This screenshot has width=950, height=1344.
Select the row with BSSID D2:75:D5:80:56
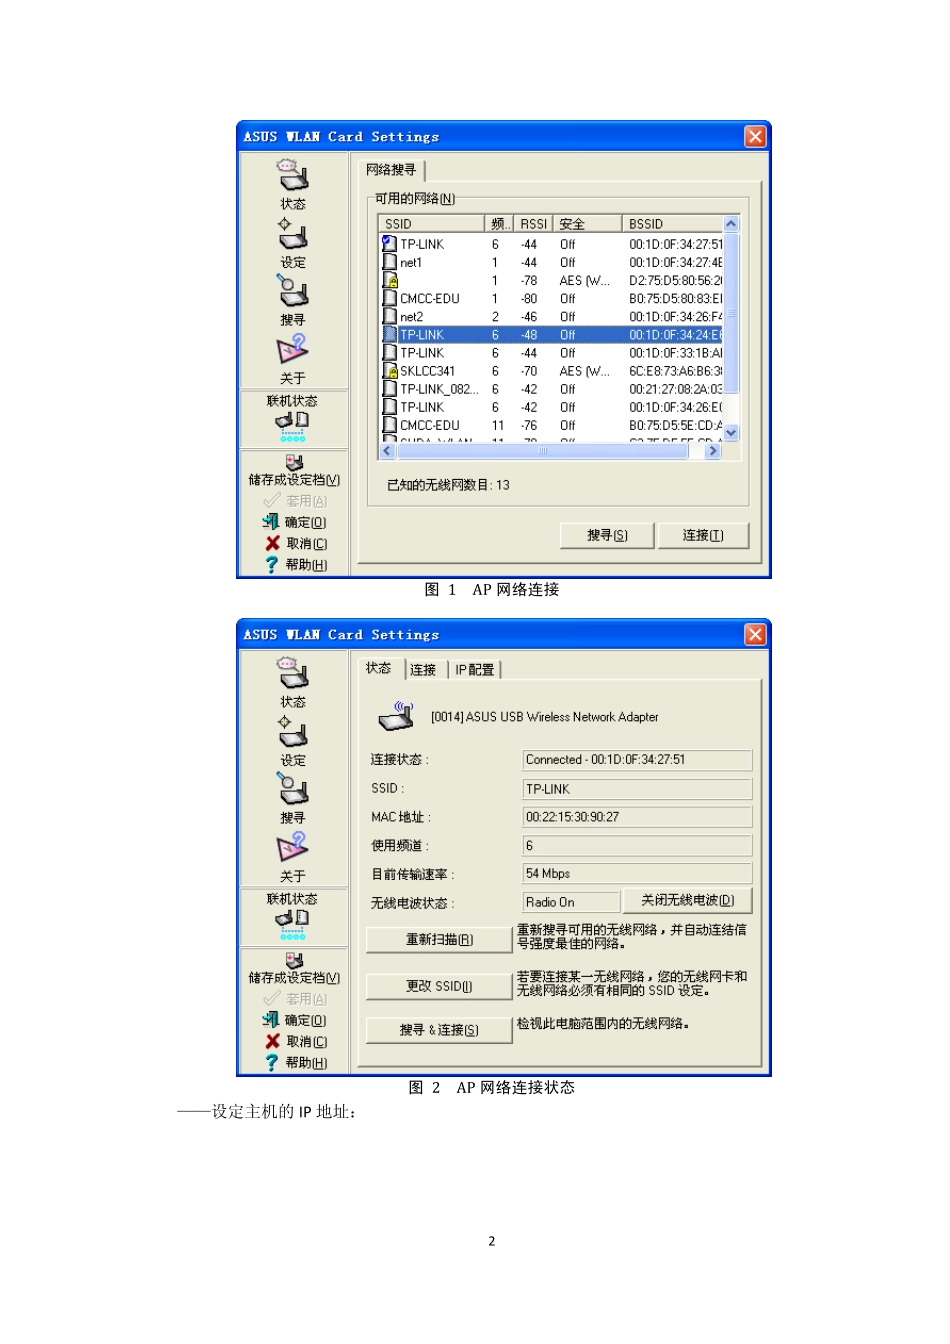[x=551, y=280]
